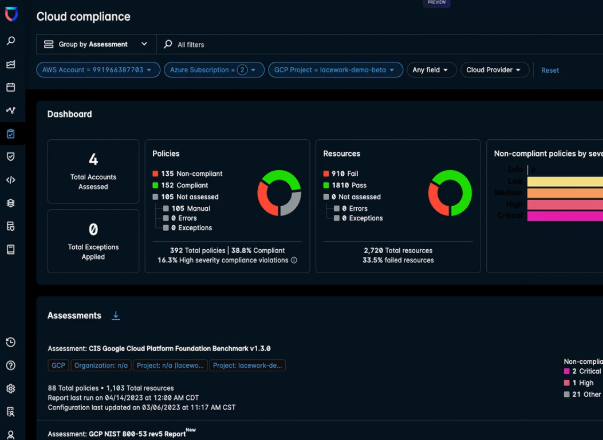This screenshot has height=440, width=603.
Task: Click Reset to clear filters
Action: tap(550, 70)
